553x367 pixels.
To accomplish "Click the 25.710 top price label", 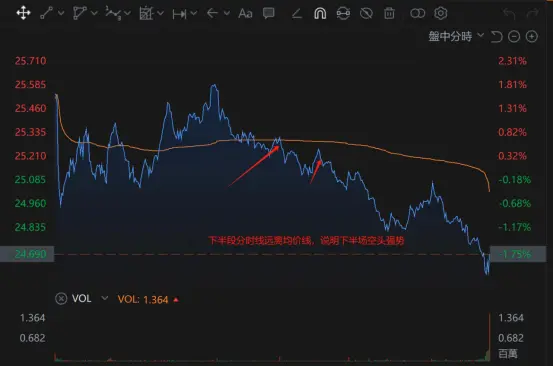I will click(30, 61).
